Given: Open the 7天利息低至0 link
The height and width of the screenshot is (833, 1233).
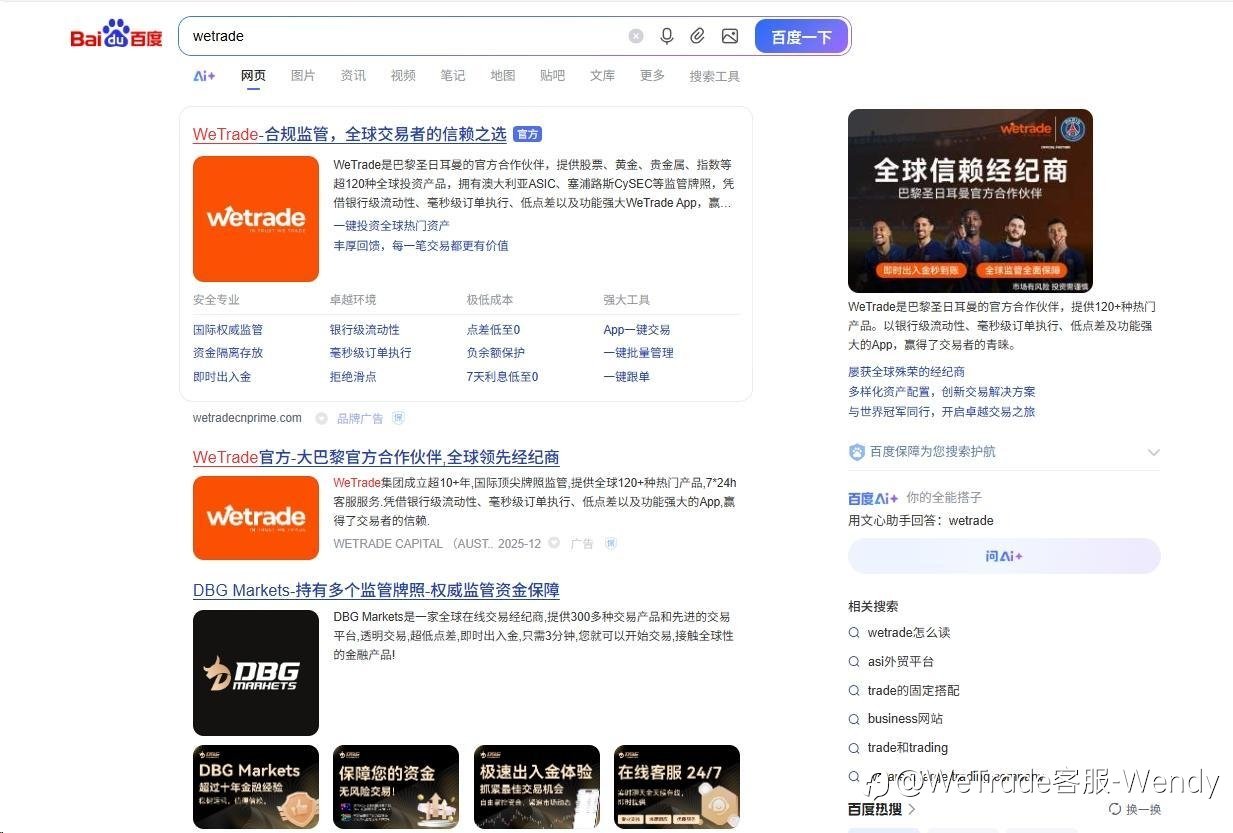Looking at the screenshot, I should point(502,377).
